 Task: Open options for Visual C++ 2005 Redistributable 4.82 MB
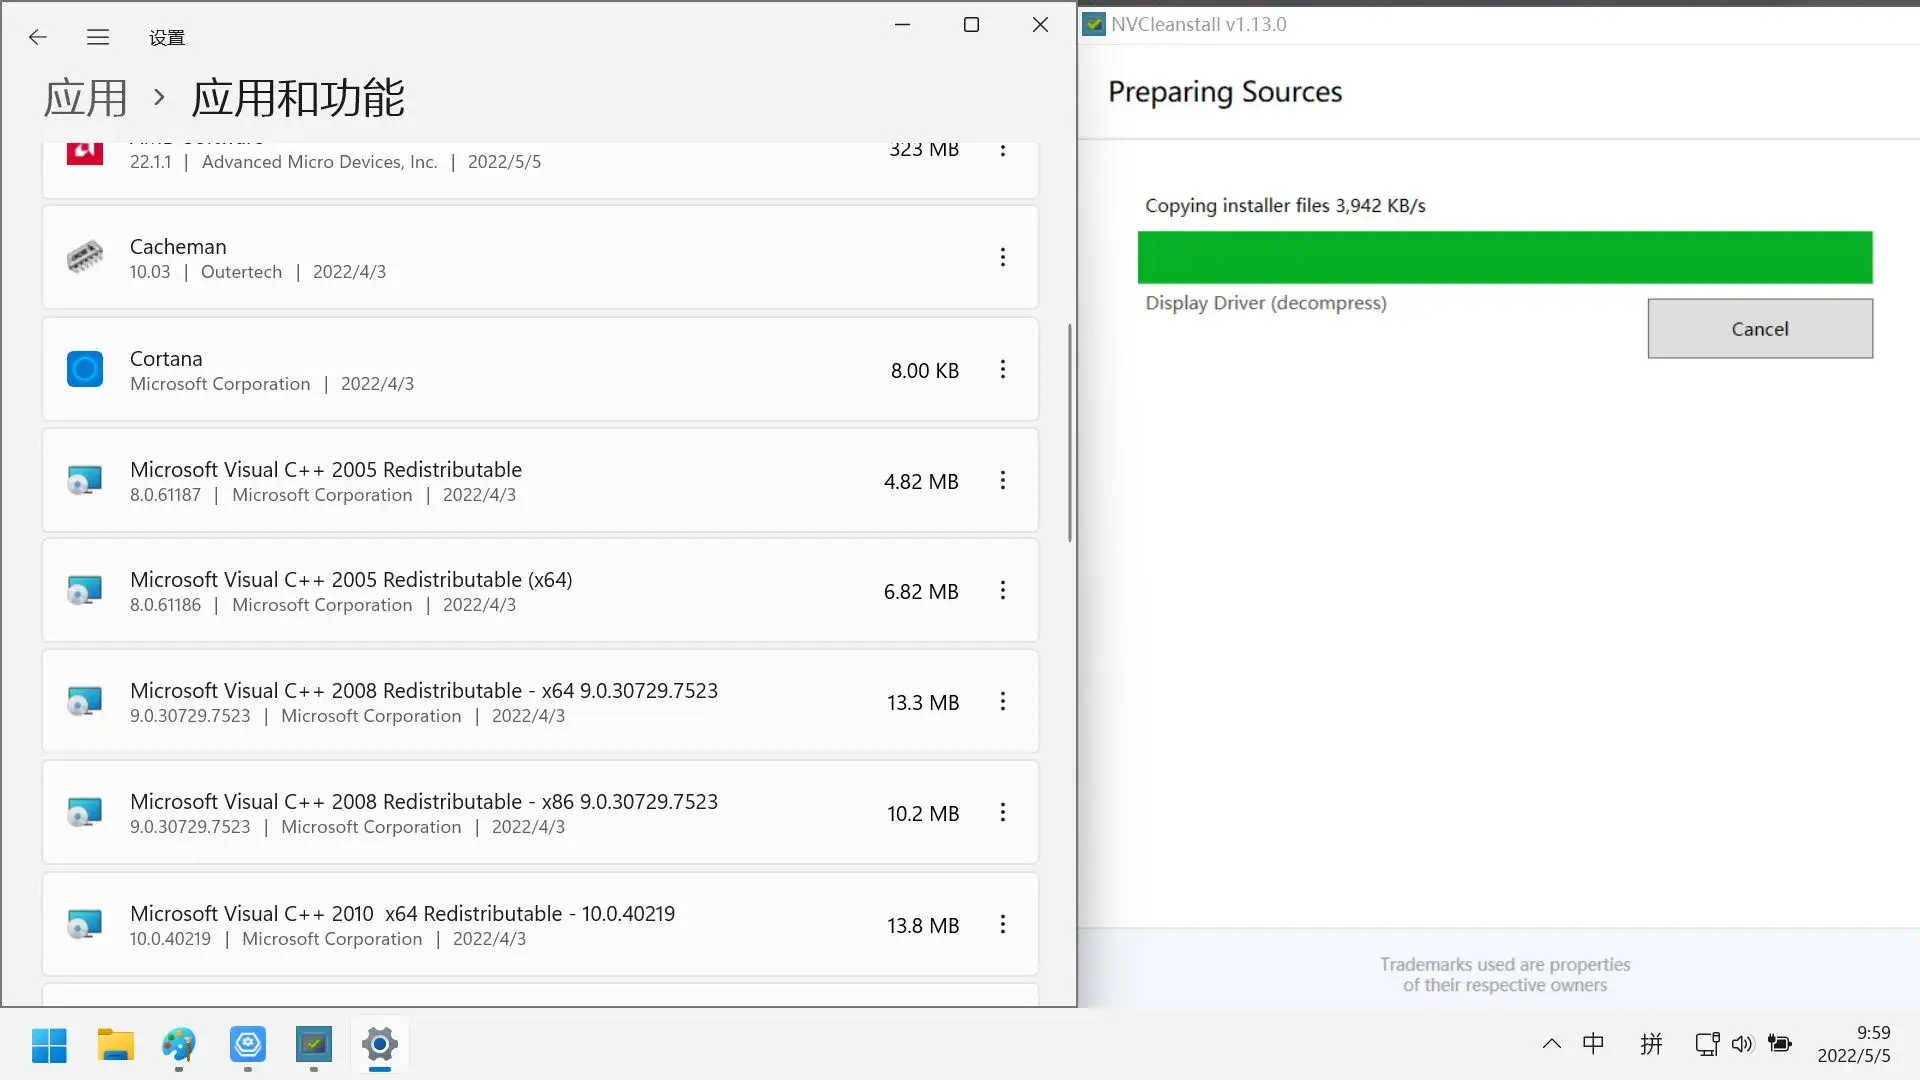coord(1003,480)
